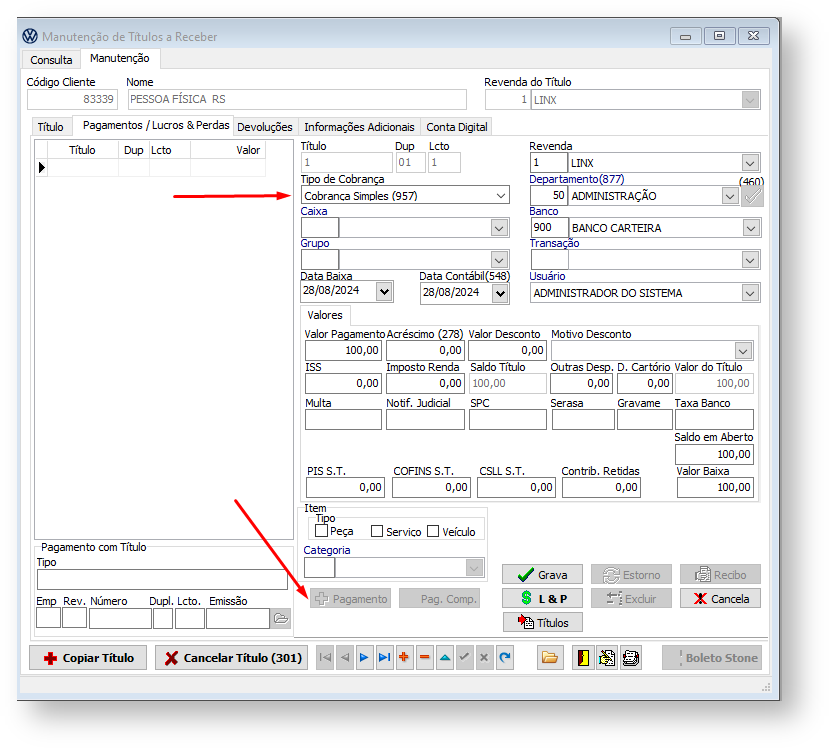
Task: Click the PIS S.T. field
Action: click(345, 487)
